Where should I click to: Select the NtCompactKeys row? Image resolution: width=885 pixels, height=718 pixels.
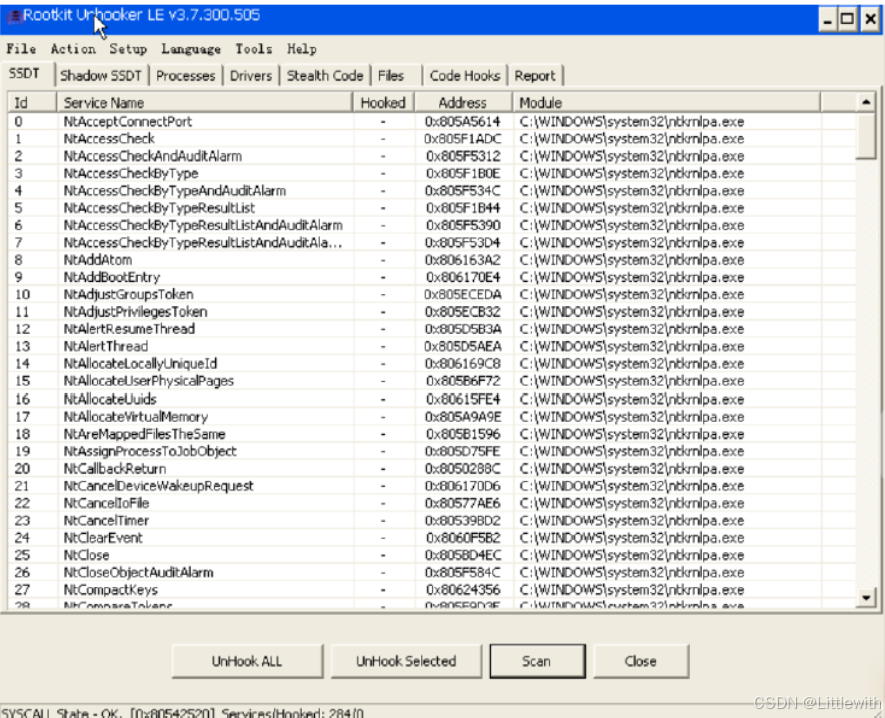click(x=432, y=590)
